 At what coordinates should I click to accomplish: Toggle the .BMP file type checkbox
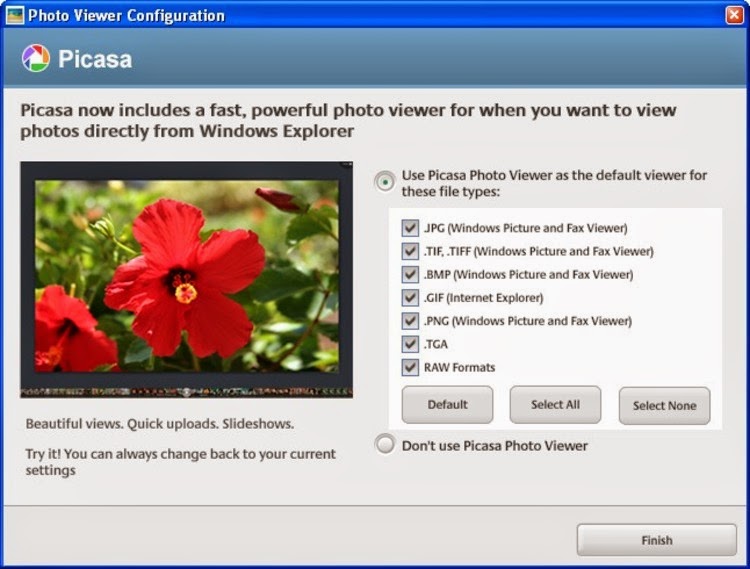tap(410, 274)
